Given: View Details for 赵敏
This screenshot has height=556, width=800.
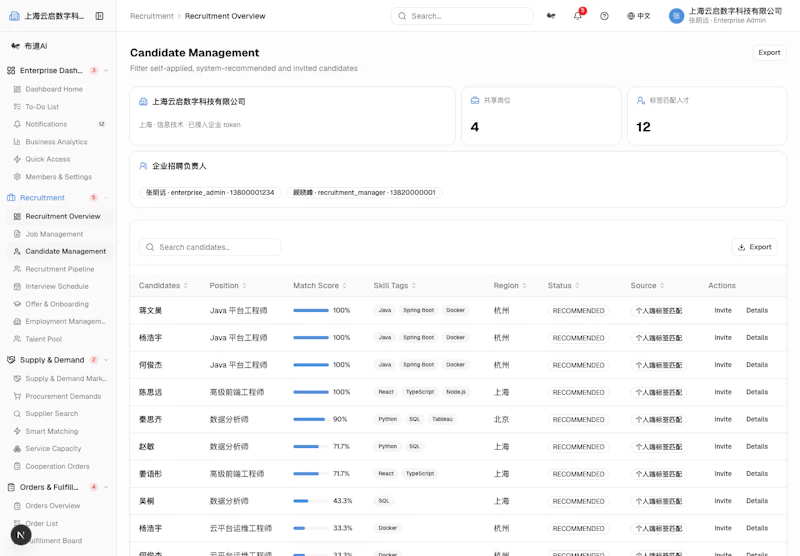Looking at the screenshot, I should click(x=757, y=446).
